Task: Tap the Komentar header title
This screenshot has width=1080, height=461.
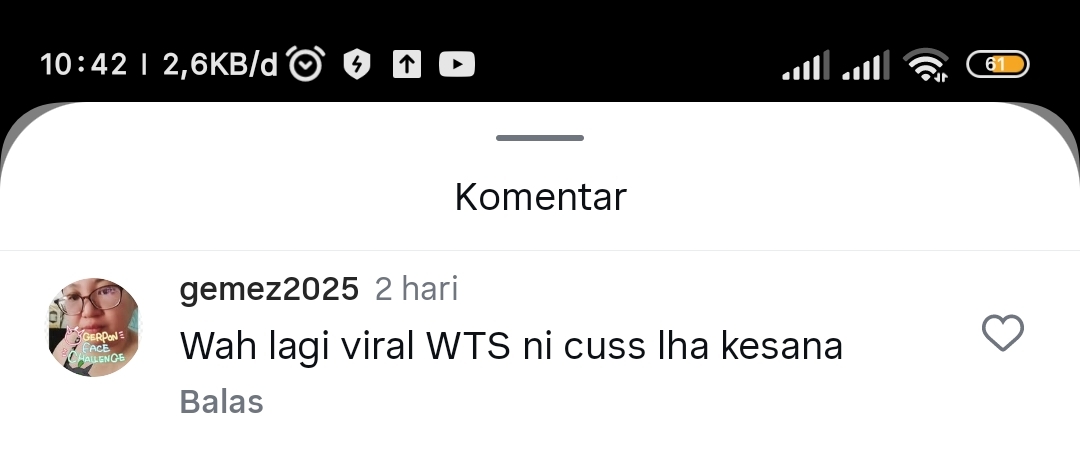Action: point(541,197)
